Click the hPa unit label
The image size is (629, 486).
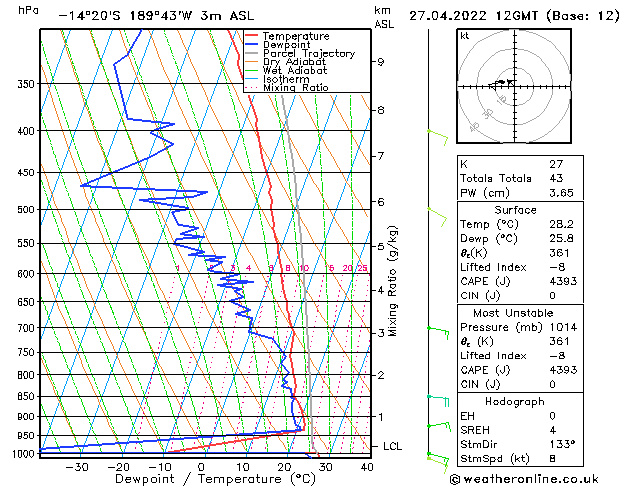click(28, 10)
